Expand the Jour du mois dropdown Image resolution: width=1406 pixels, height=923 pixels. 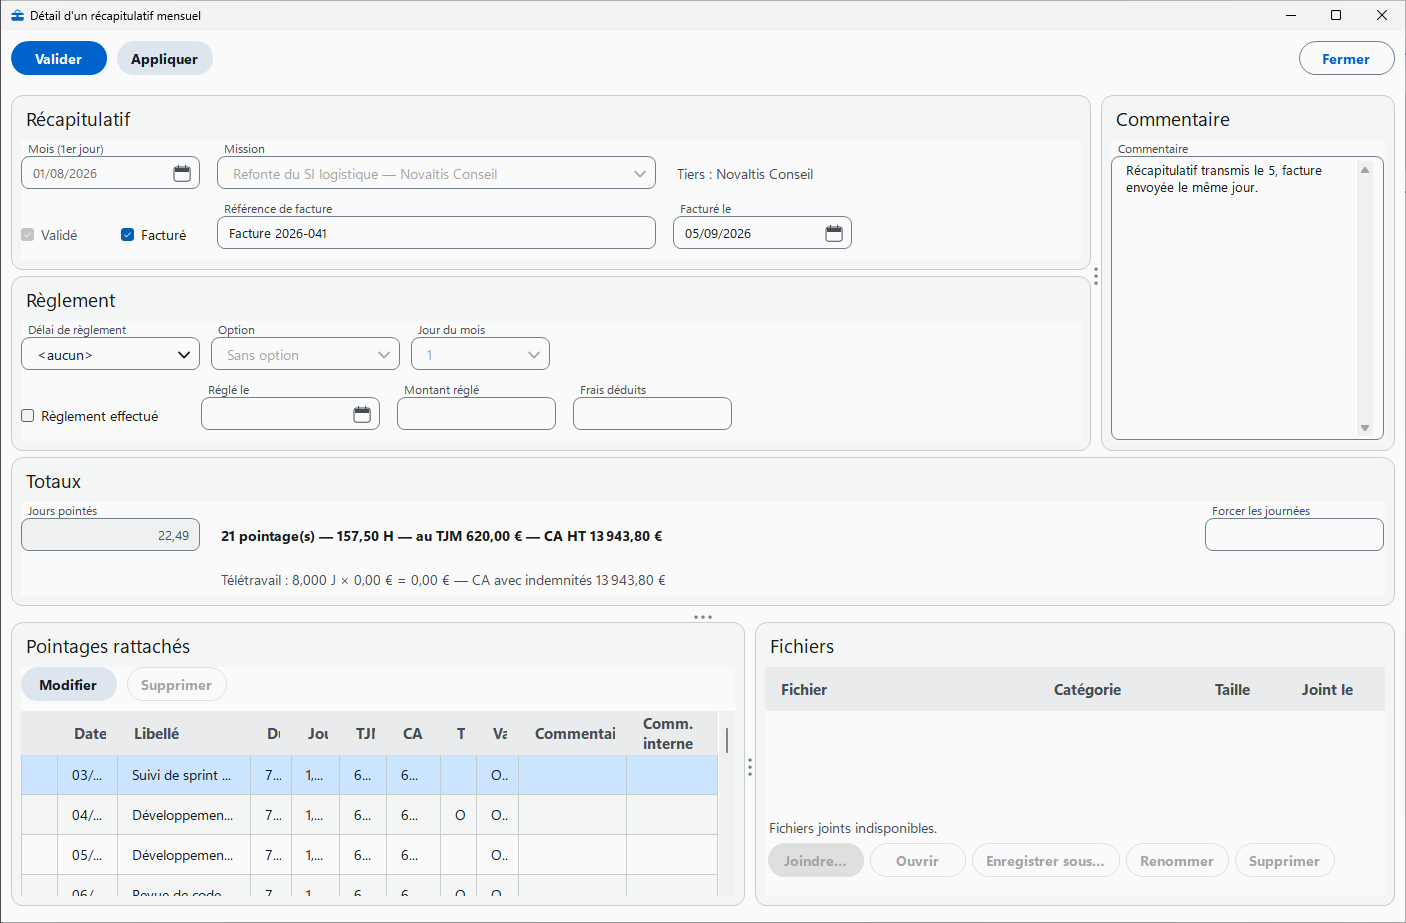[480, 354]
